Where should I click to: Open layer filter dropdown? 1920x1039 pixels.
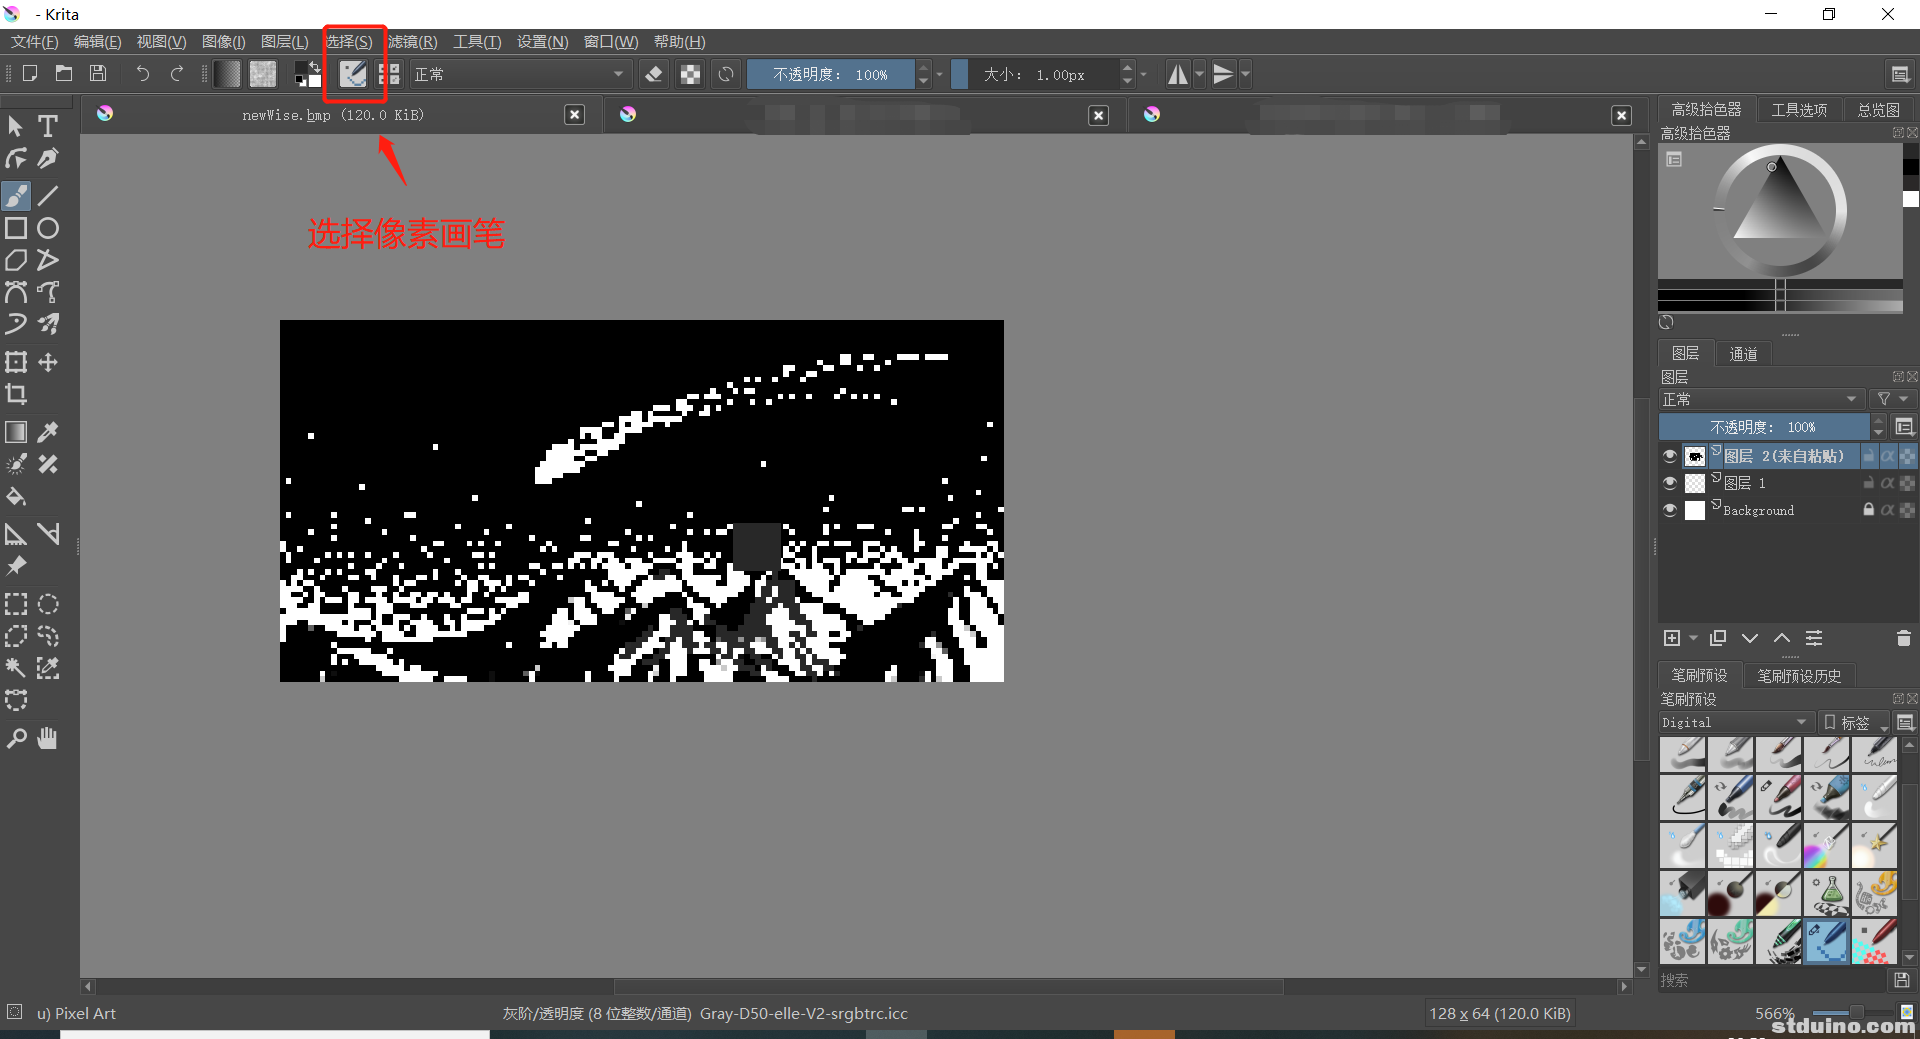tap(1891, 399)
